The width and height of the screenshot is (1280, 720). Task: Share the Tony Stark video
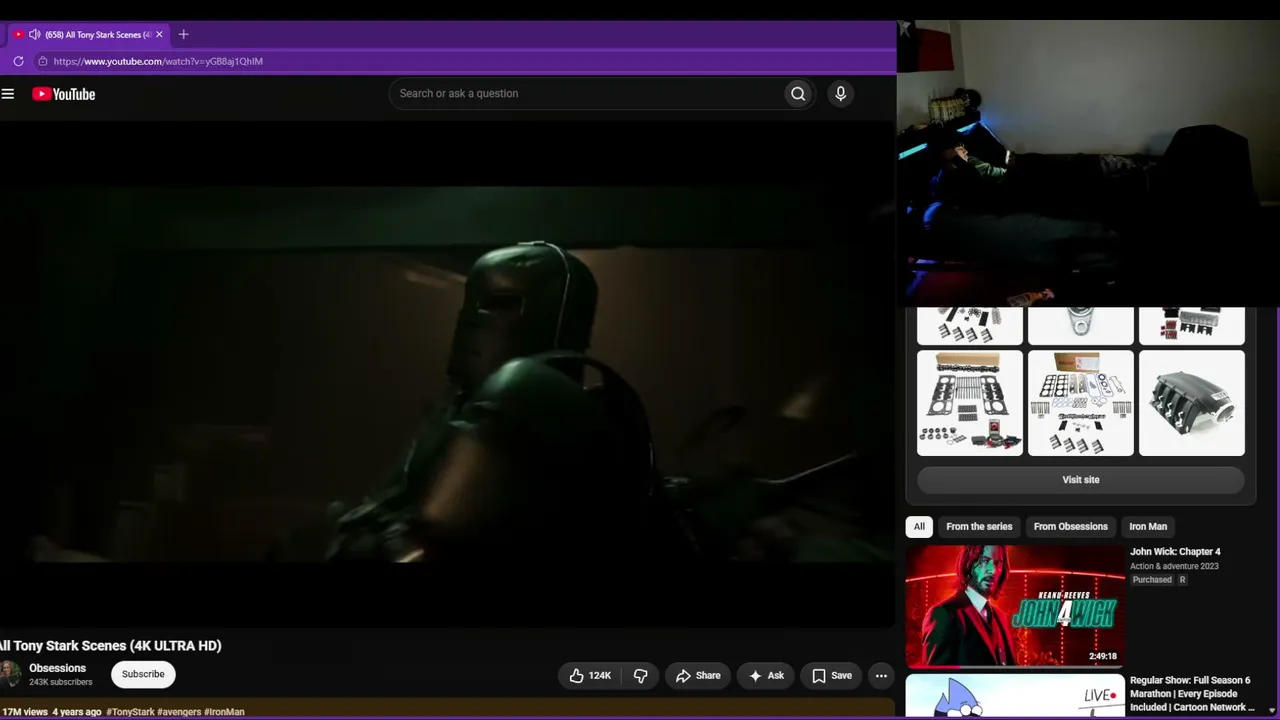698,676
